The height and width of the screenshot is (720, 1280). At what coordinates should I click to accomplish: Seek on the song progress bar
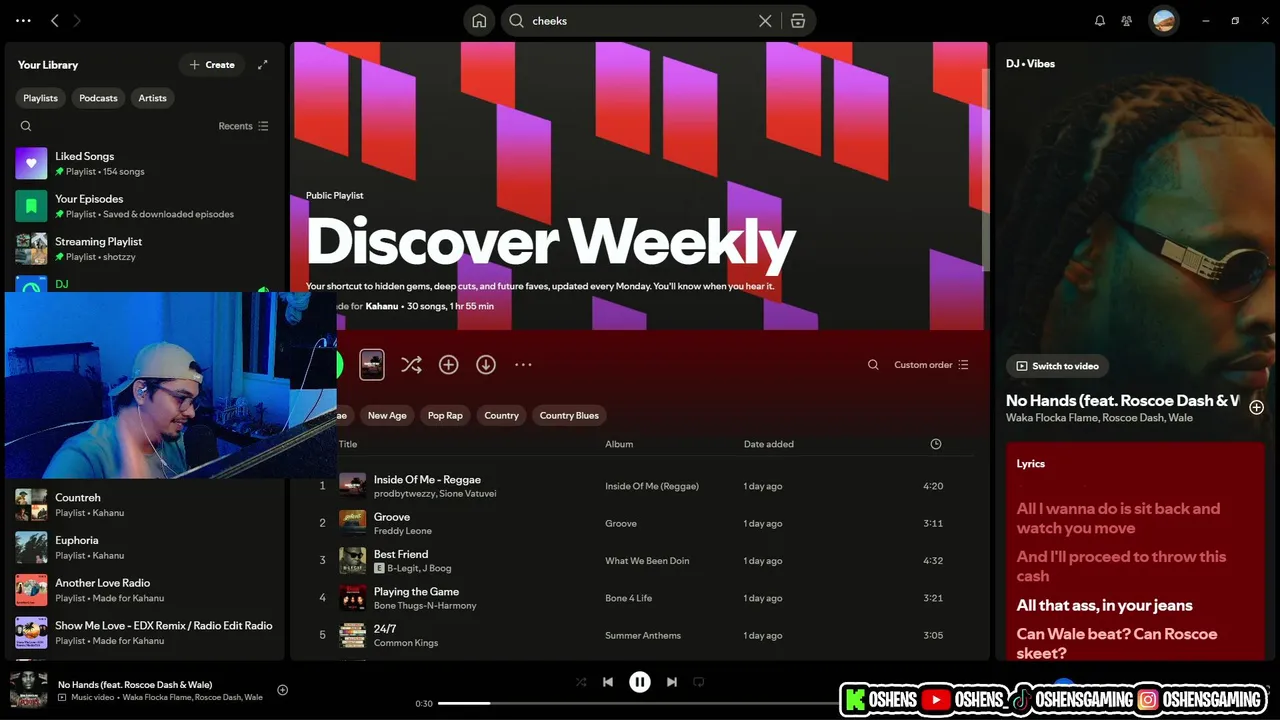(640, 703)
